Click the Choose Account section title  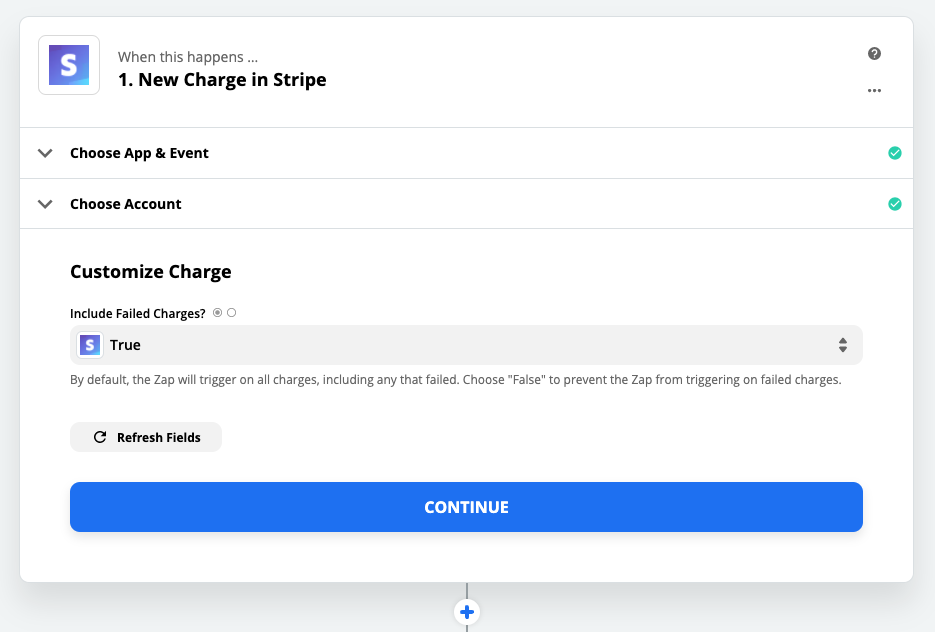pyautogui.click(x=126, y=204)
